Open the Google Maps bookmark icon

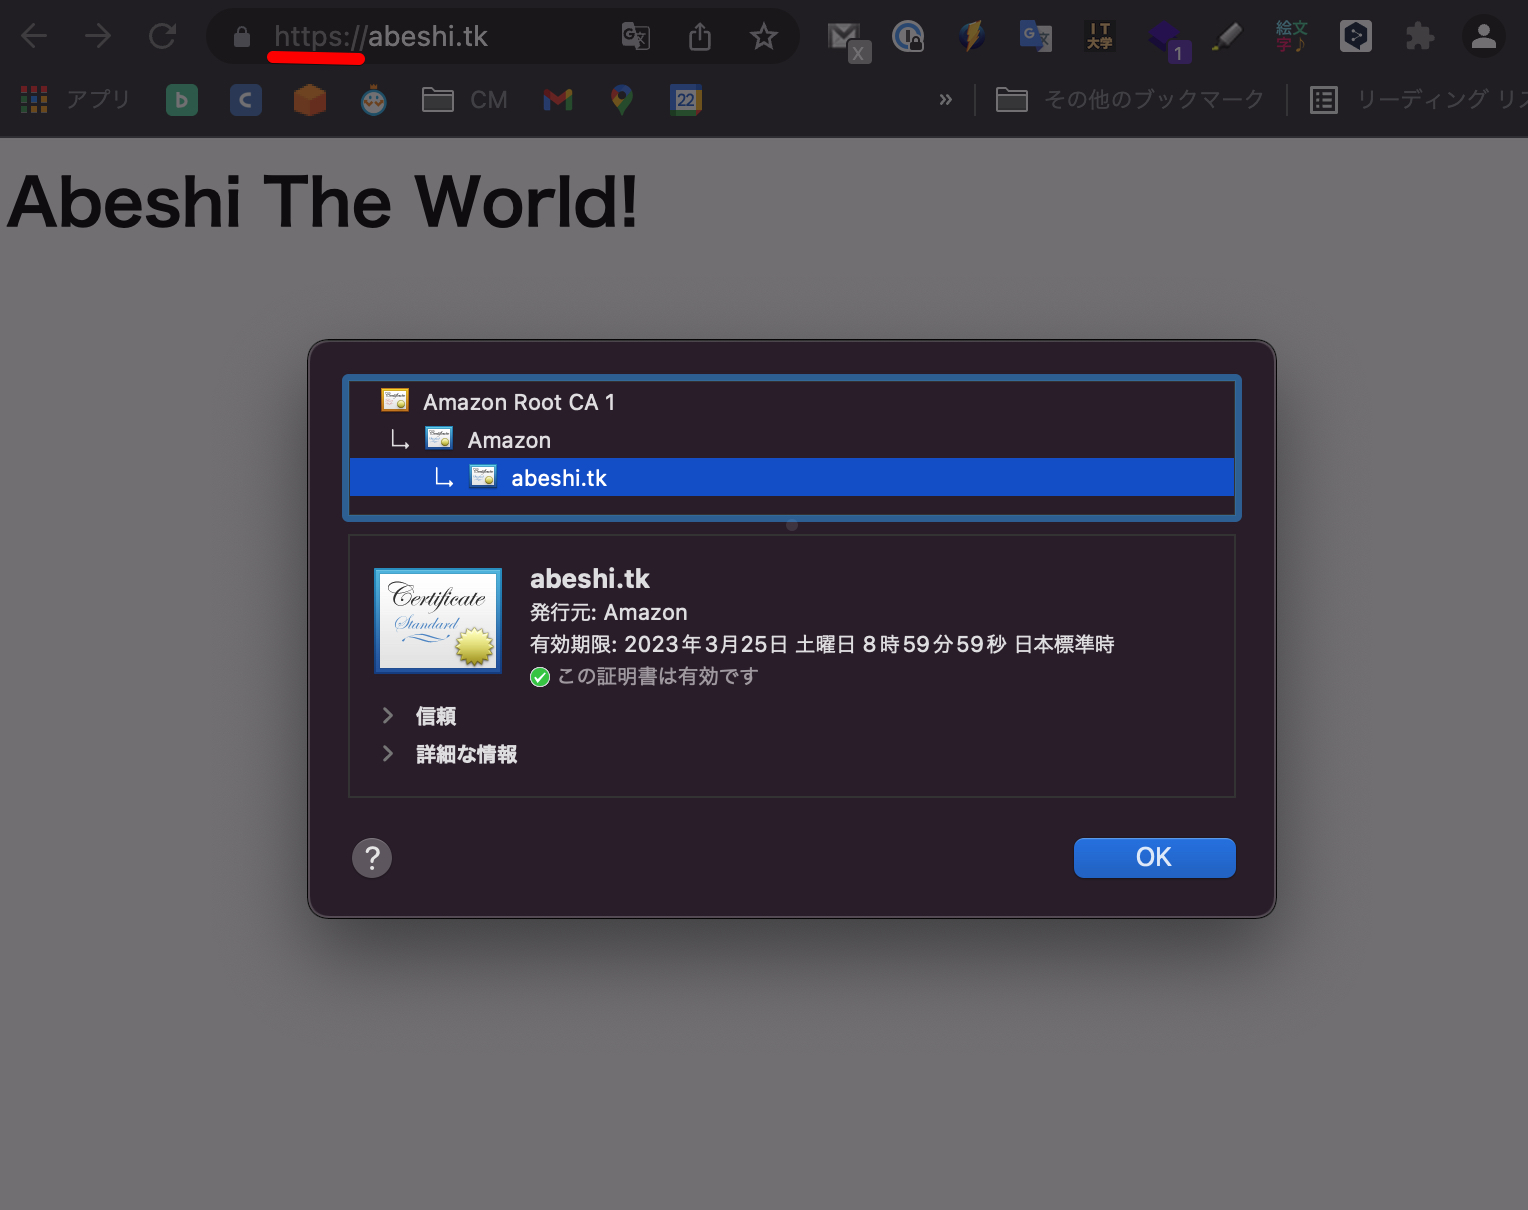[621, 100]
